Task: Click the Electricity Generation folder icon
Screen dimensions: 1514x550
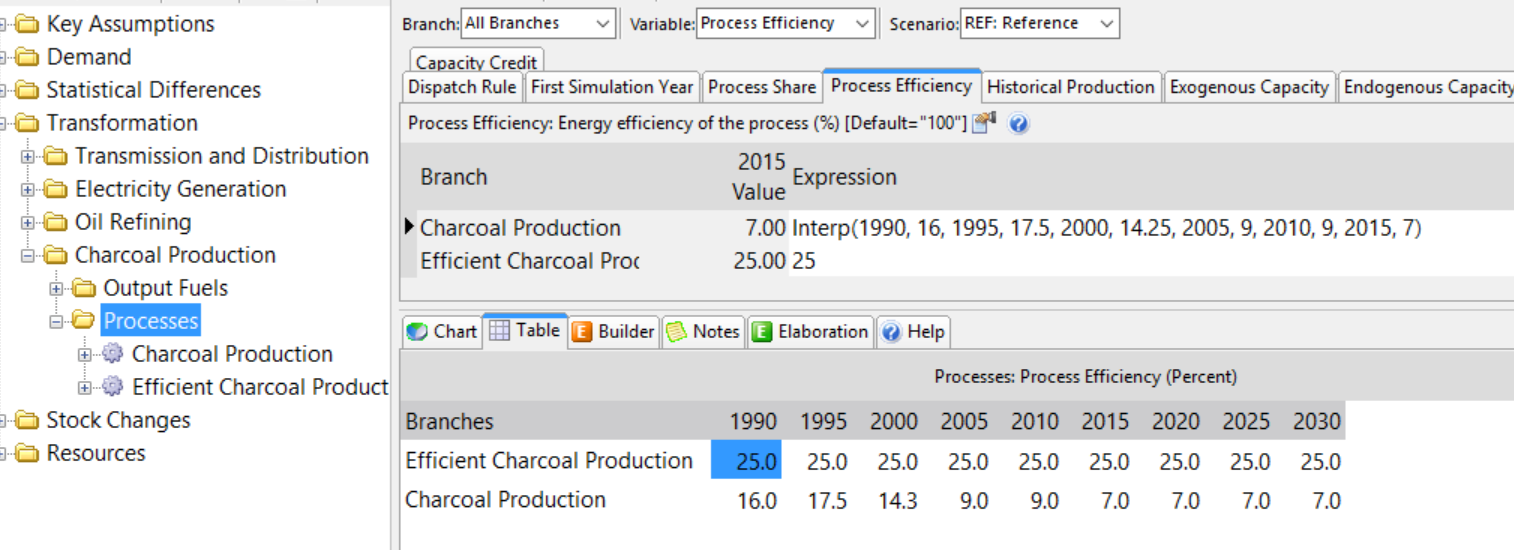Action: point(56,189)
